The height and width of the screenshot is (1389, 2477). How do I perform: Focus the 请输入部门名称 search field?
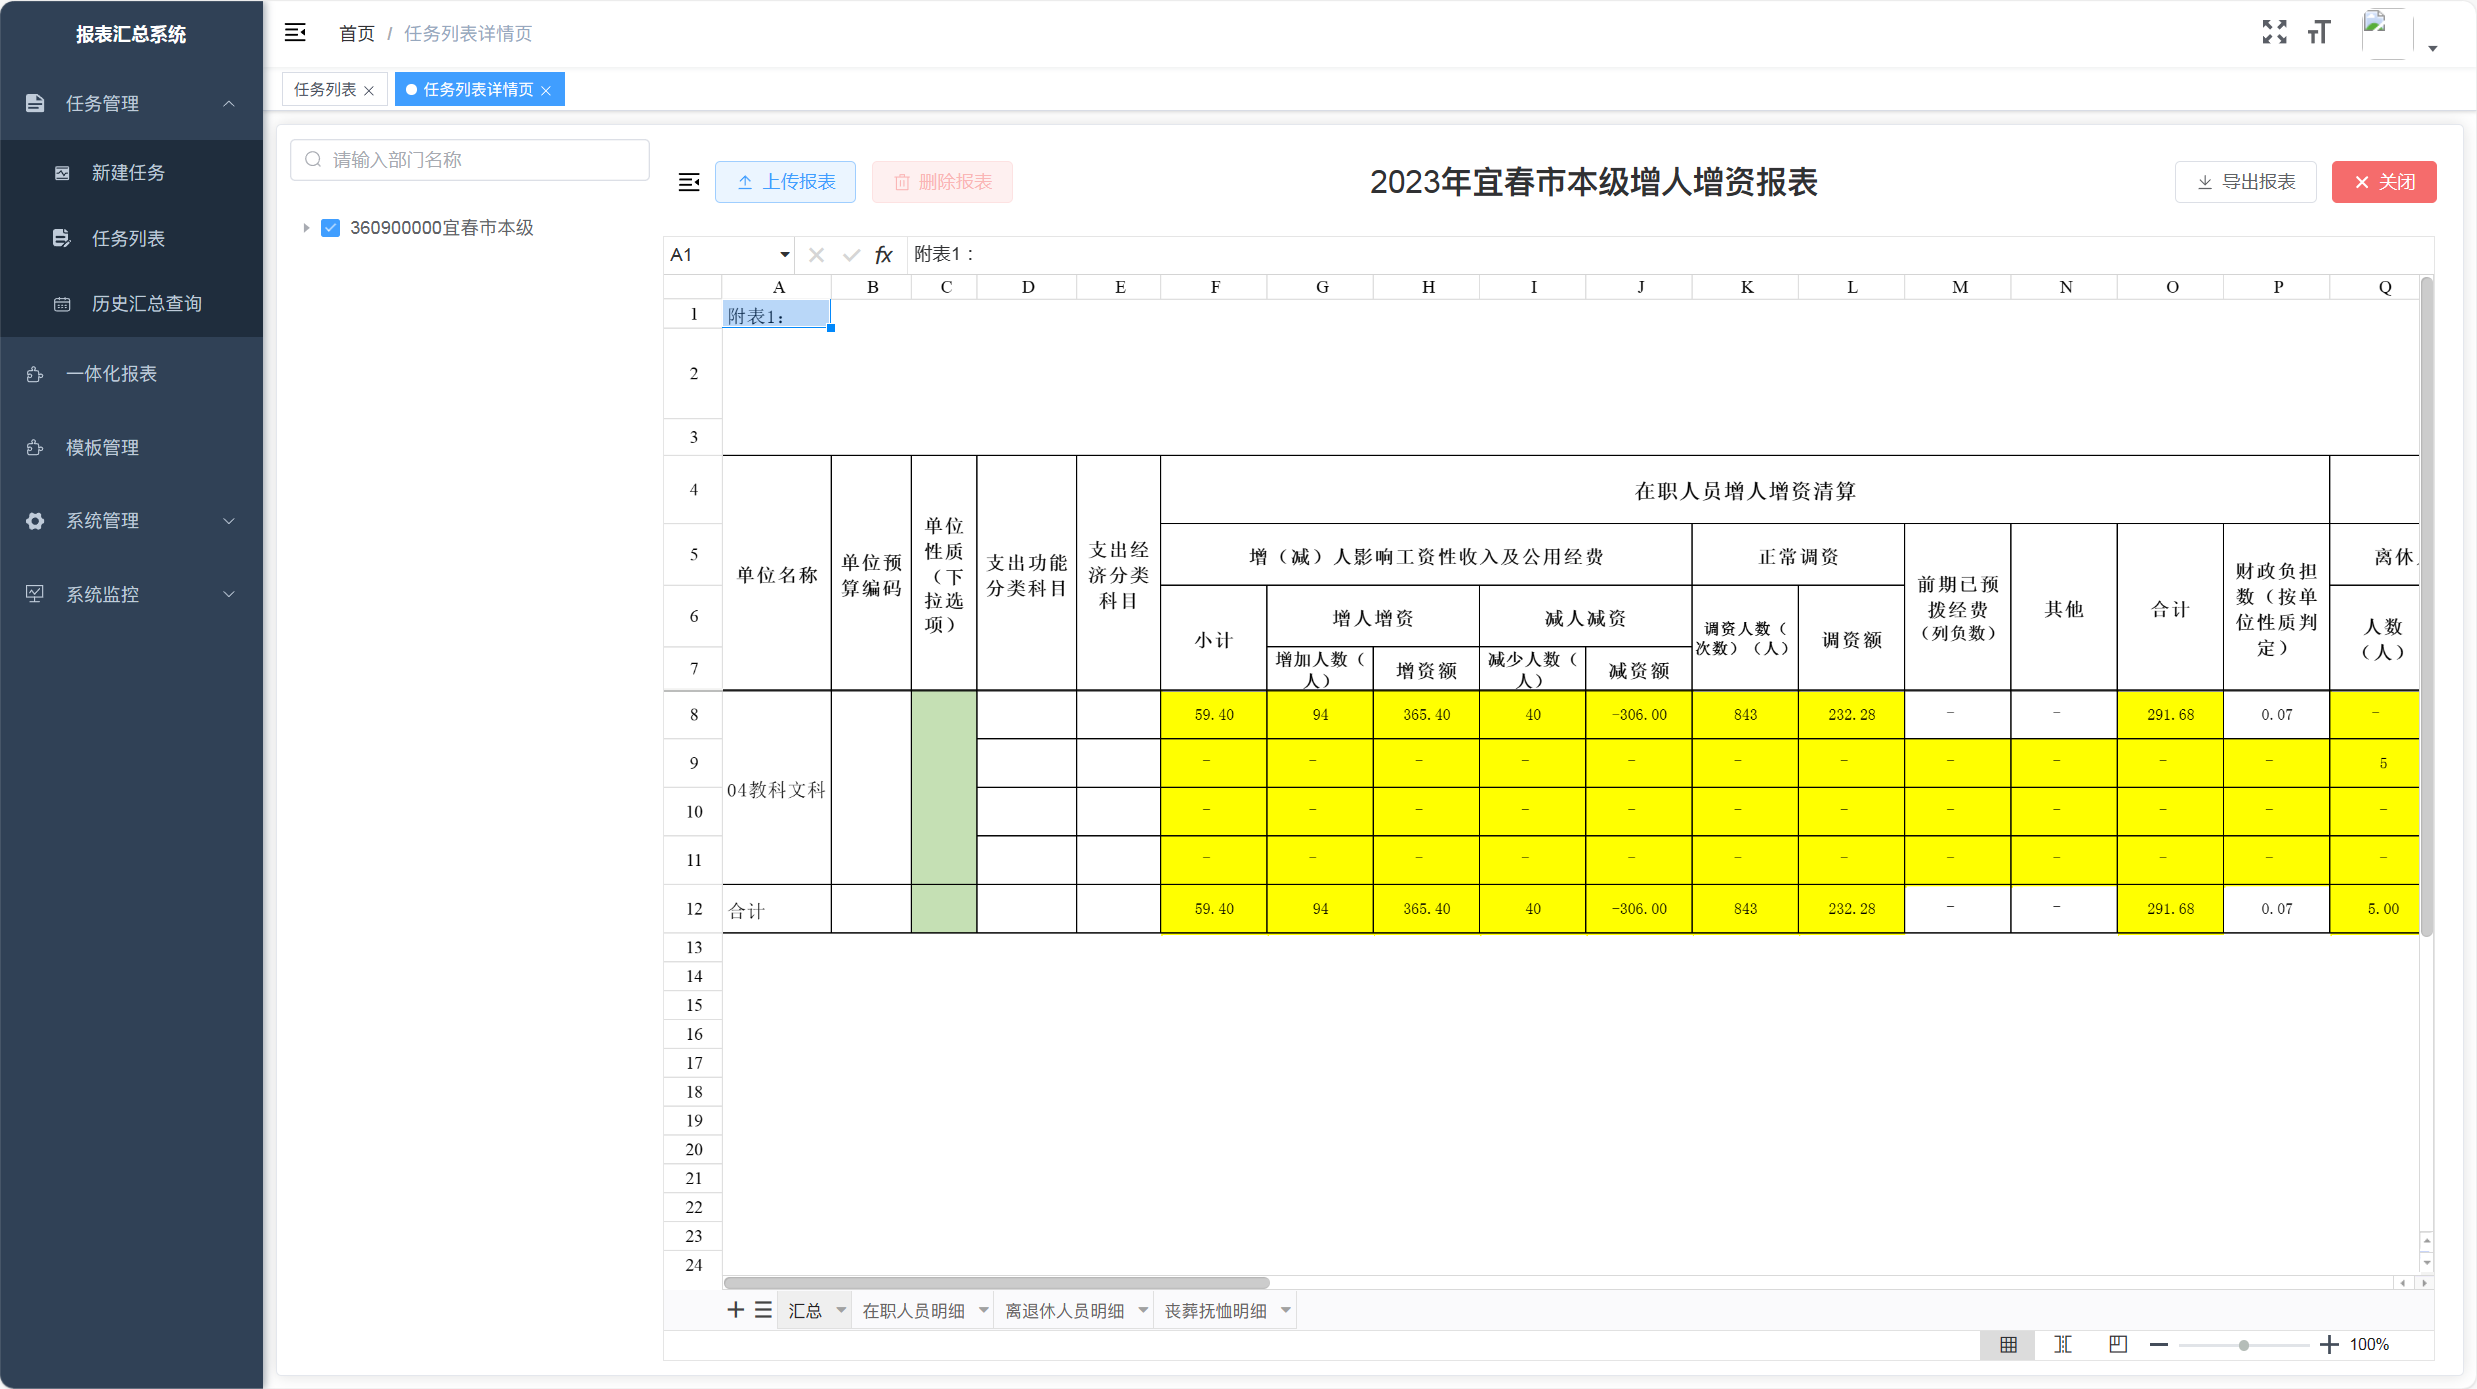470,160
